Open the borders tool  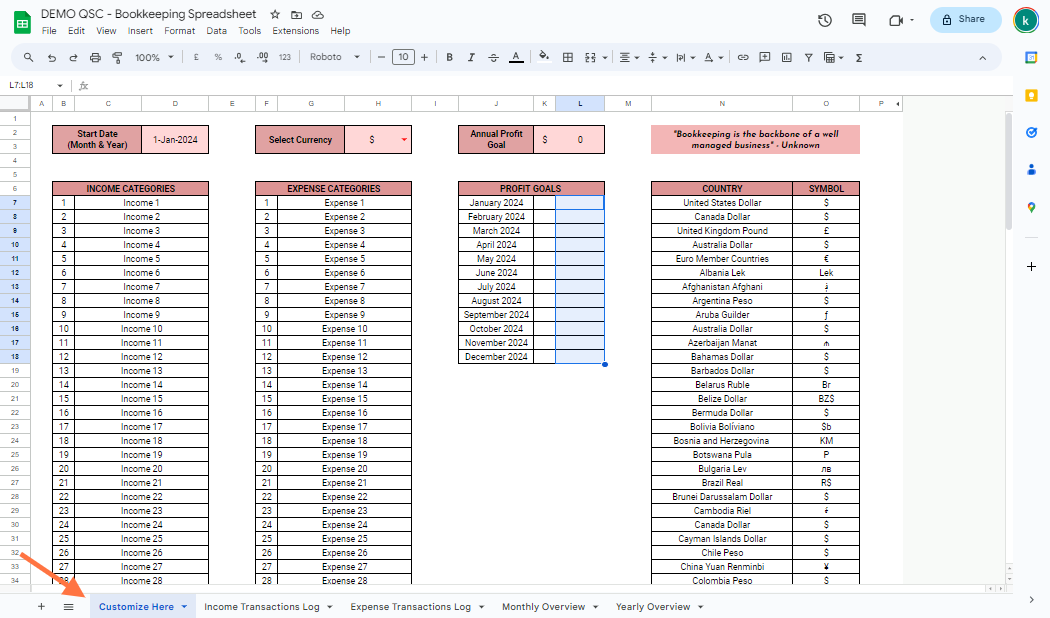point(568,58)
